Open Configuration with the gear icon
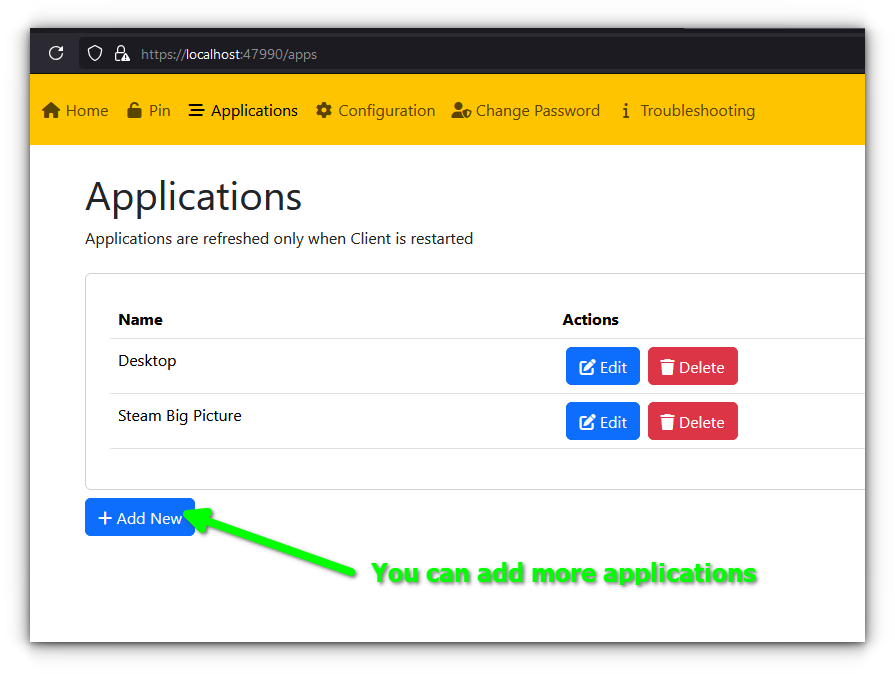The image size is (895, 674). 375,111
